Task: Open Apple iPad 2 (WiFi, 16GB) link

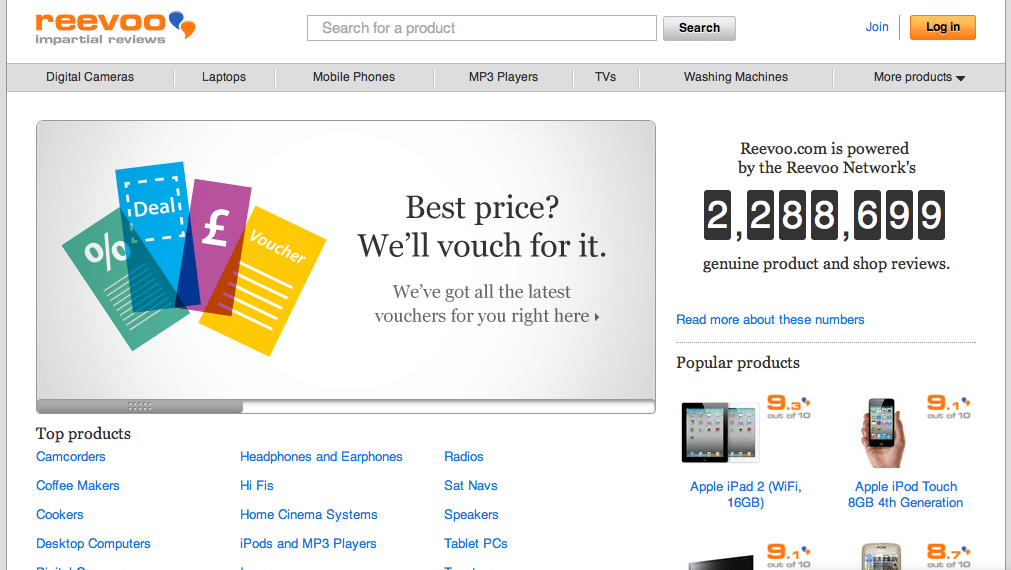Action: 745,495
